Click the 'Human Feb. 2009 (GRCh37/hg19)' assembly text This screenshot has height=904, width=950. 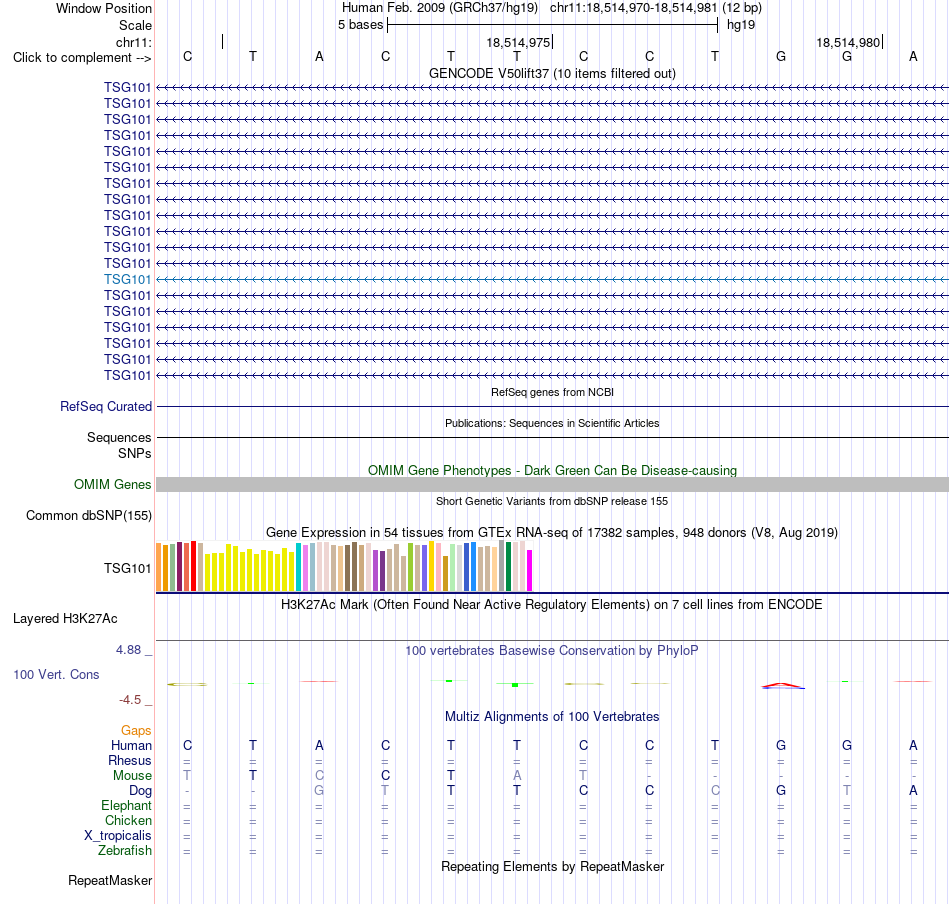click(x=440, y=8)
